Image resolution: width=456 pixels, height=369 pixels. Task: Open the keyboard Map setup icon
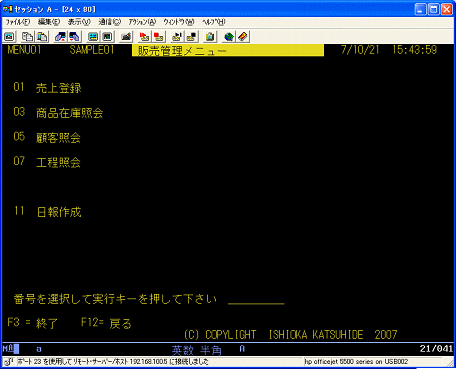126,36
